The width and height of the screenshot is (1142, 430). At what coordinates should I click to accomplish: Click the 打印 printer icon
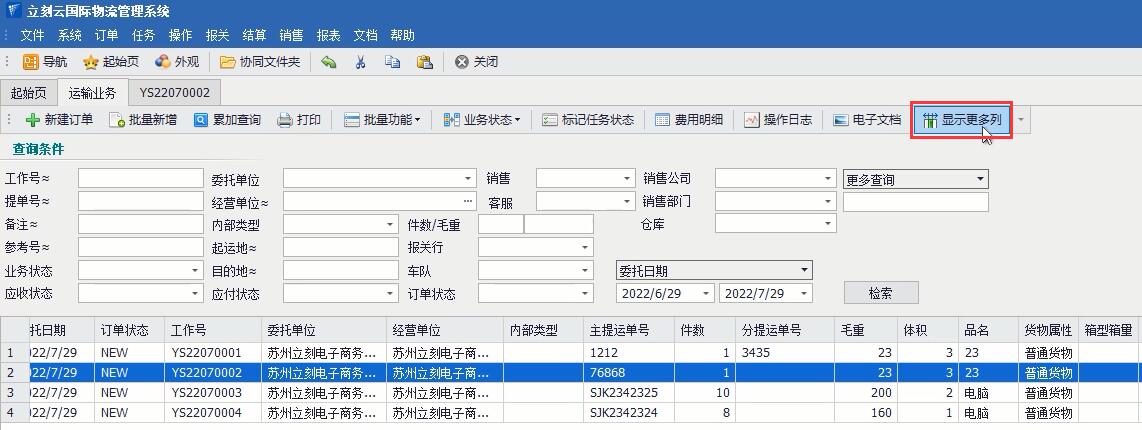285,120
